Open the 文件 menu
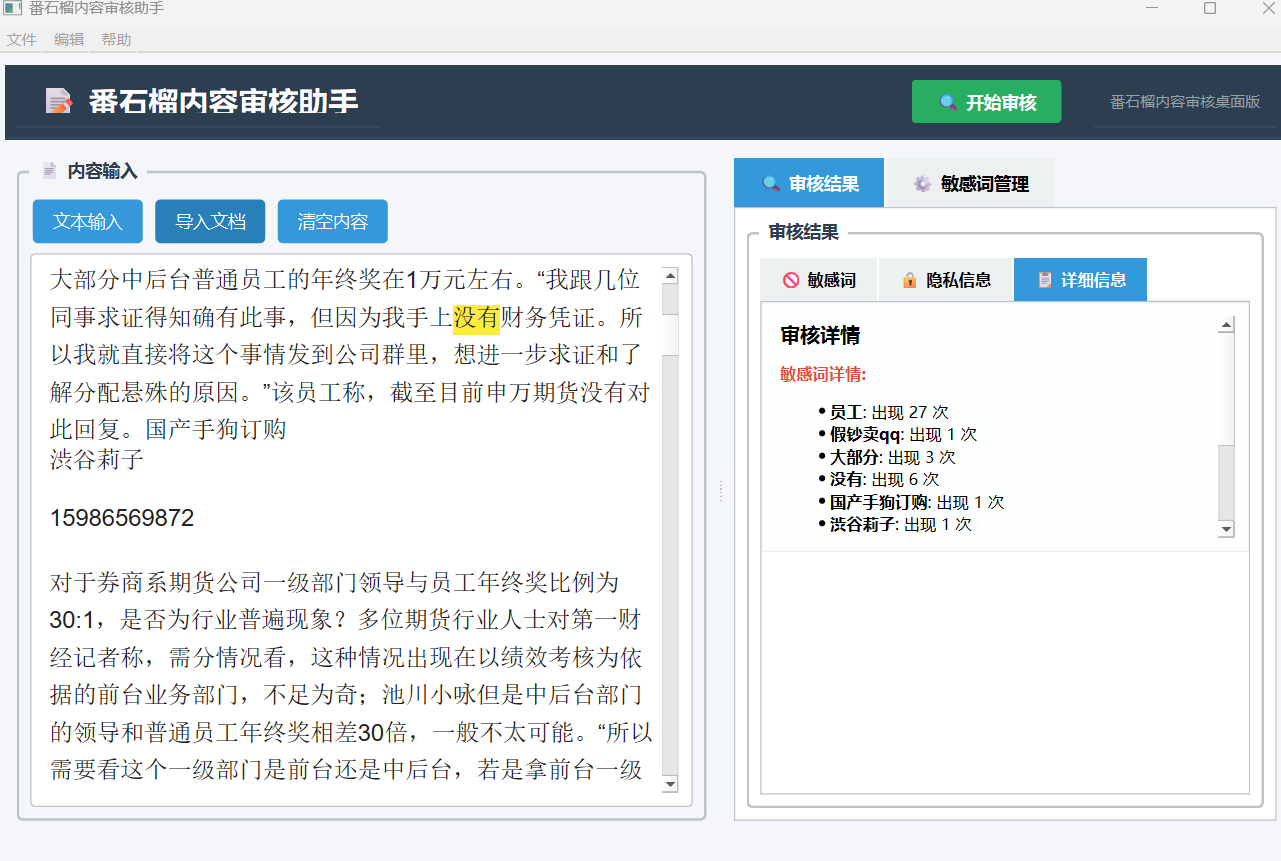Screen dimensions: 1281x861 coord(21,39)
